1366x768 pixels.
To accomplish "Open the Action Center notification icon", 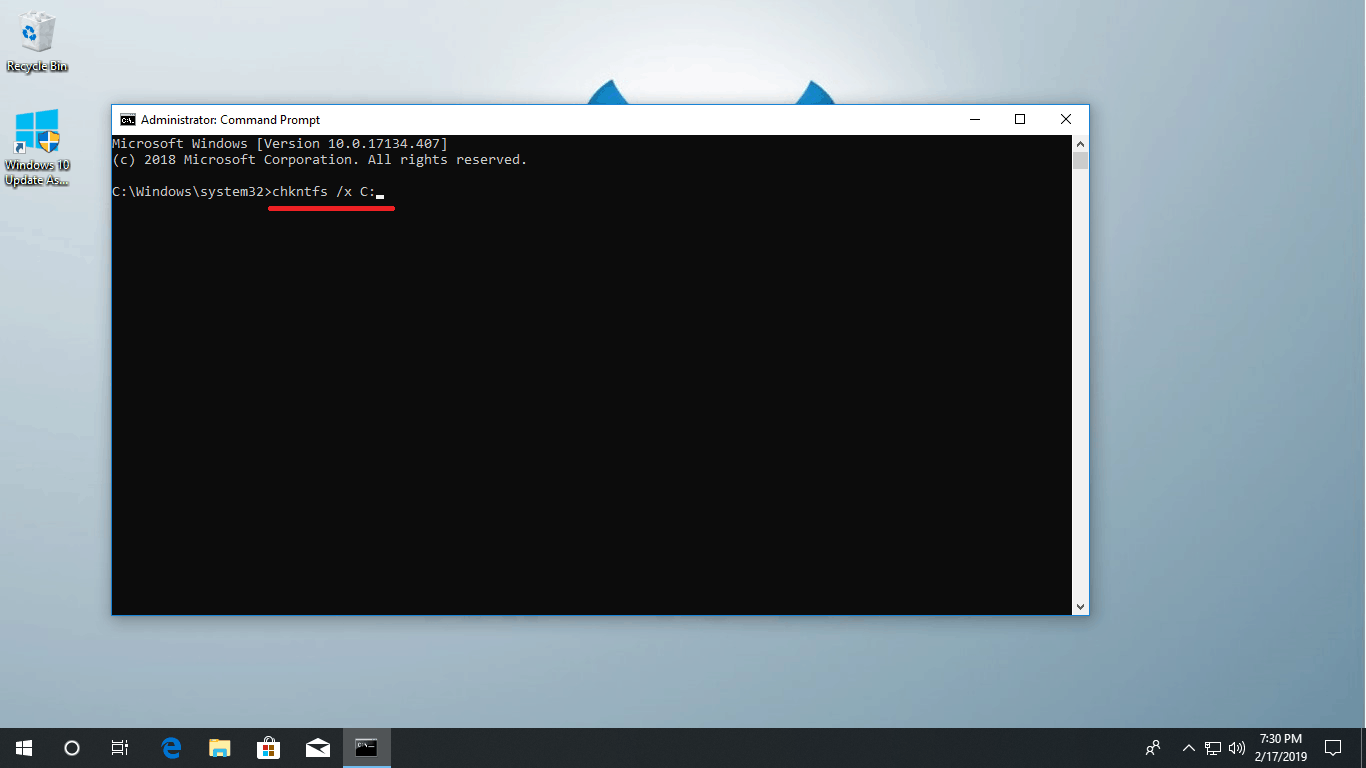I will coord(1333,748).
